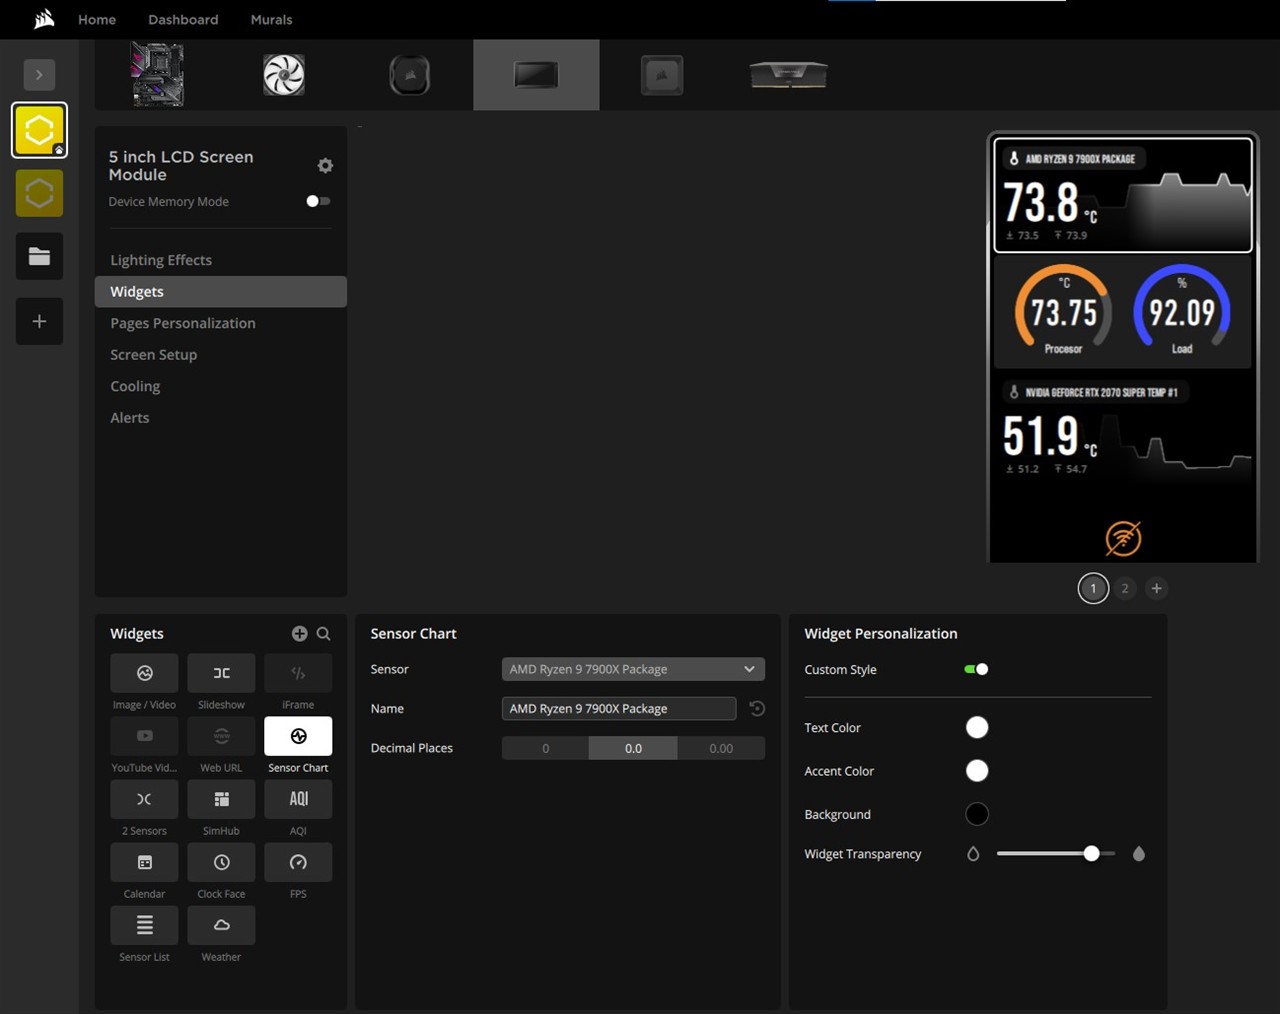This screenshot has width=1280, height=1014.
Task: Choose the Sensor Chart widget
Action: [298, 736]
